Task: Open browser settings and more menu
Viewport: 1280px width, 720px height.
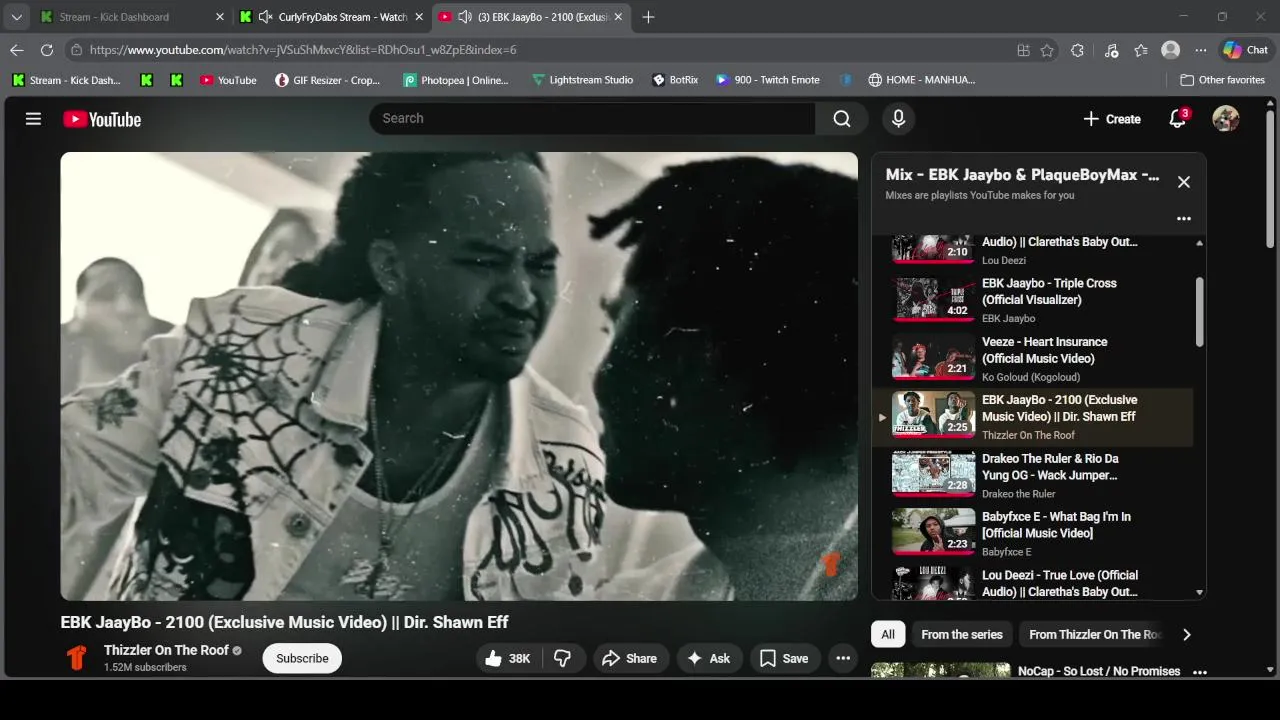Action: coord(1201,50)
